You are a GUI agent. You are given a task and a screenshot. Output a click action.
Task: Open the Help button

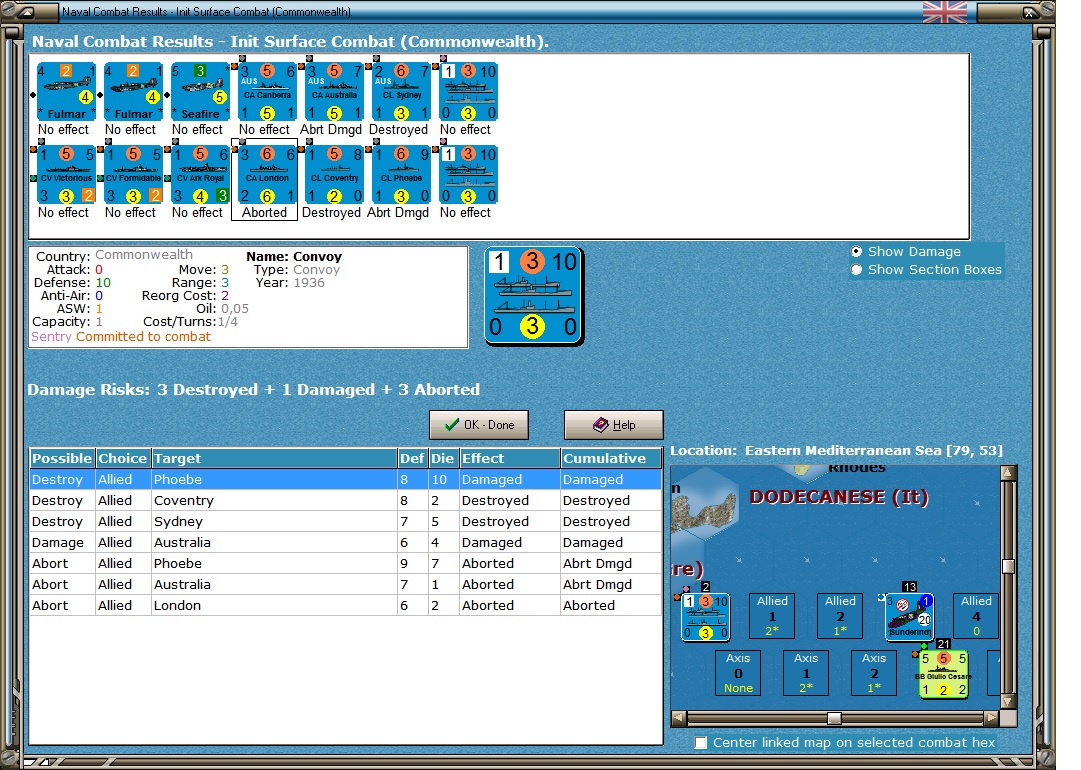pyautogui.click(x=614, y=425)
